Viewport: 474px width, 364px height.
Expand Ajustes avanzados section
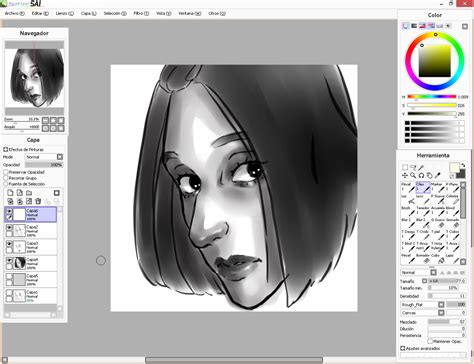[403, 348]
